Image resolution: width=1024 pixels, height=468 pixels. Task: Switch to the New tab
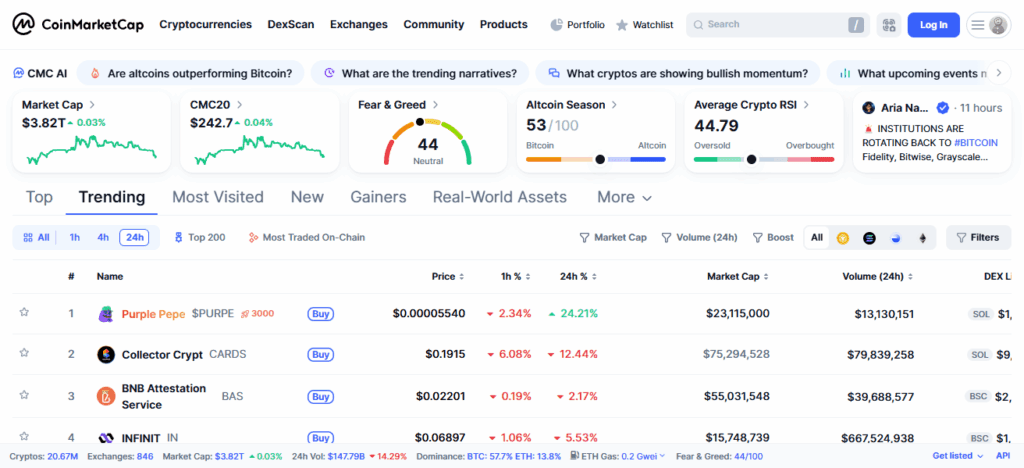pos(307,197)
